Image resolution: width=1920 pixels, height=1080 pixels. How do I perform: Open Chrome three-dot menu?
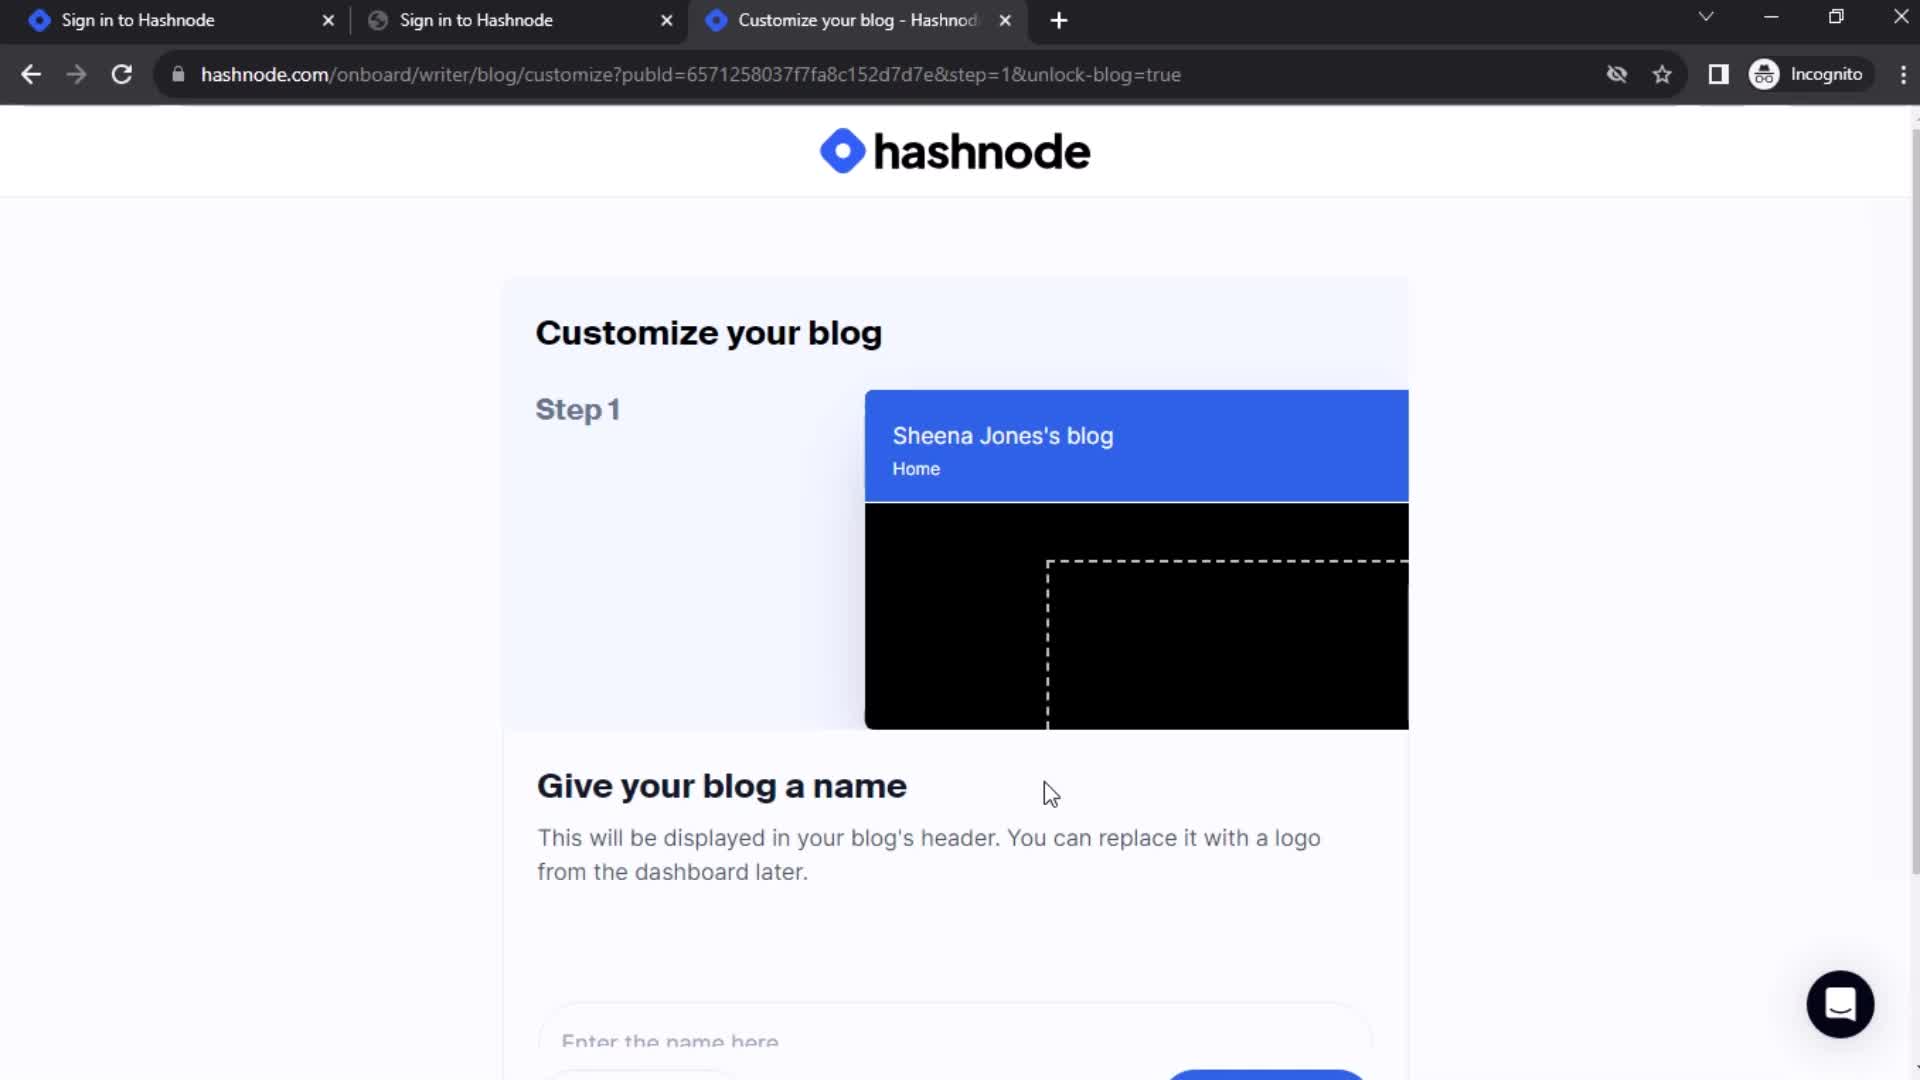tap(1902, 74)
